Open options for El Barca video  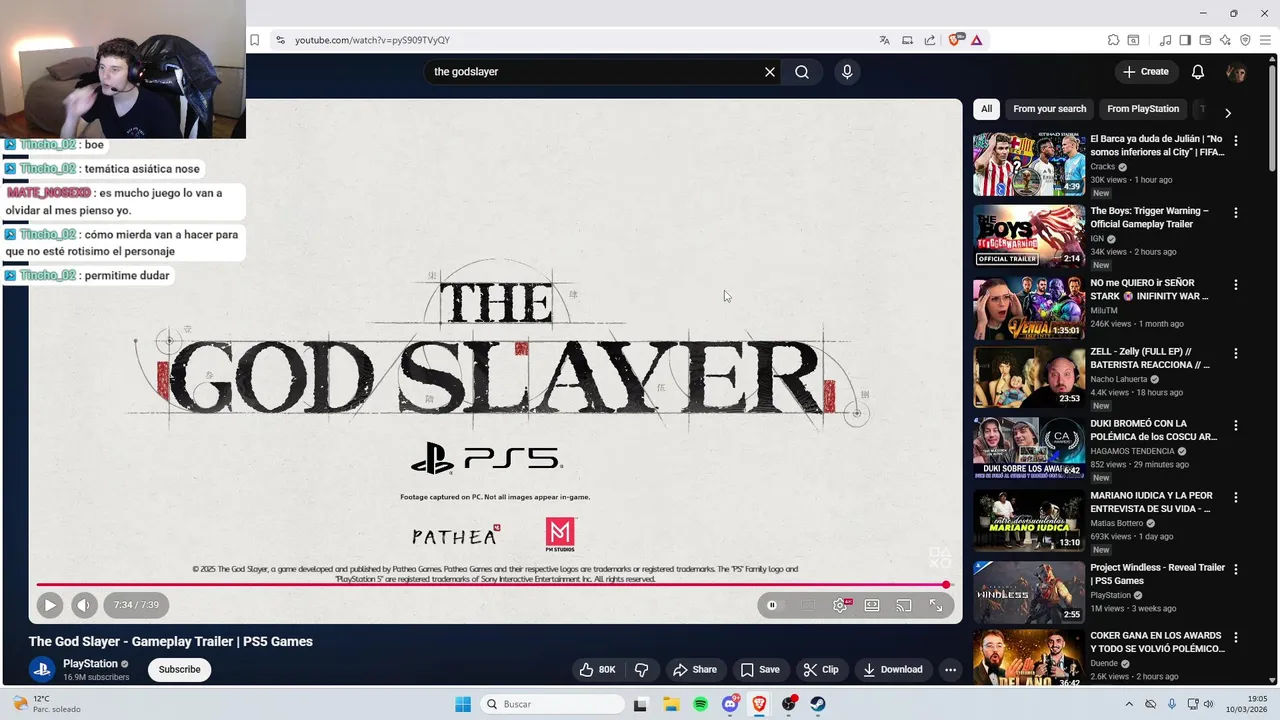(x=1236, y=141)
